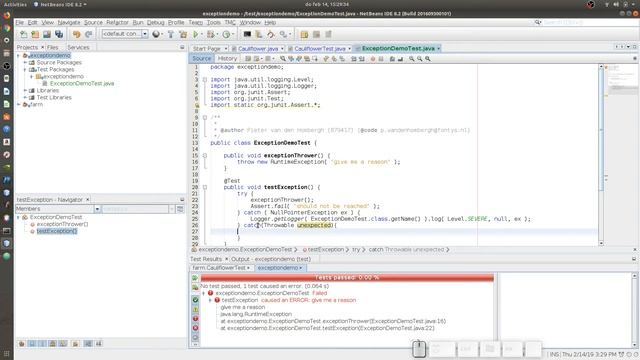Screen dimensions: 640x360
Task: Open the File menu
Action: (x=20, y=22)
